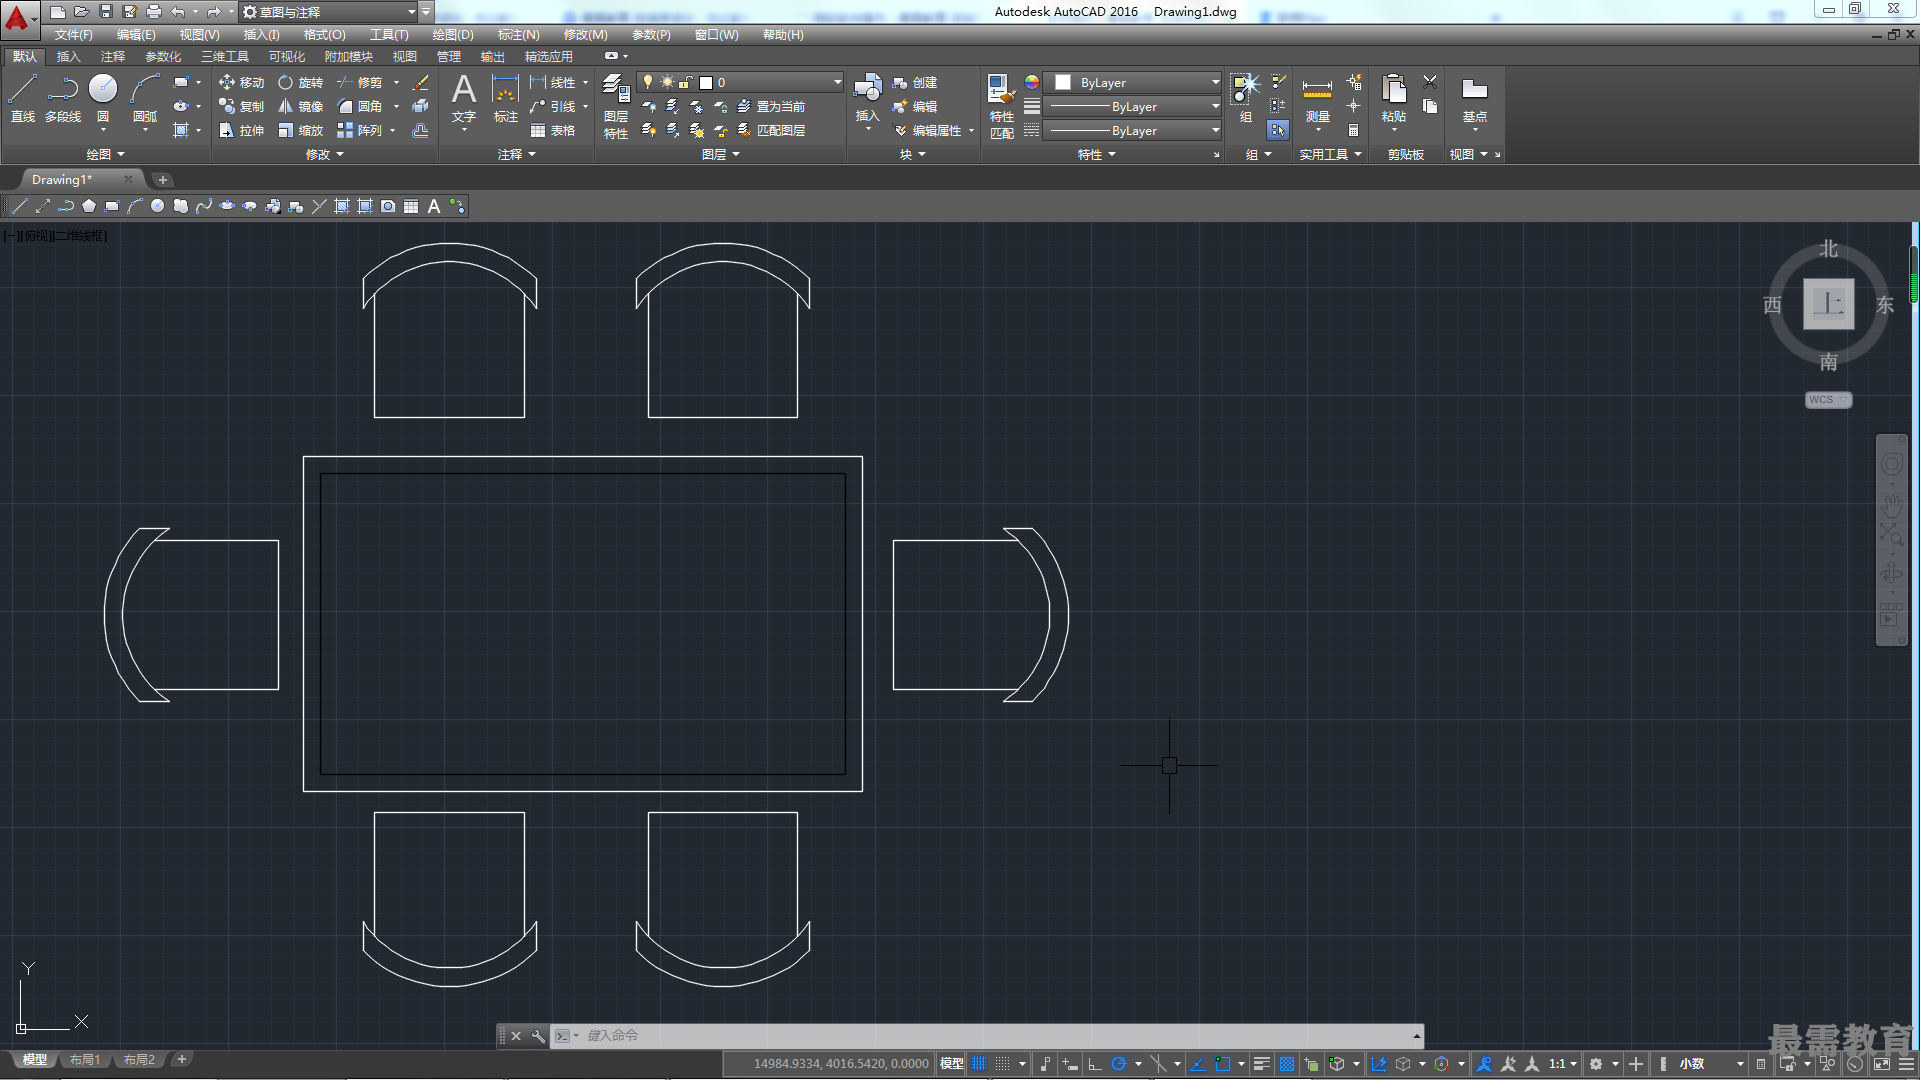Open the 修改(M) menu
Viewport: 1920px width, 1080px height.
(x=585, y=34)
